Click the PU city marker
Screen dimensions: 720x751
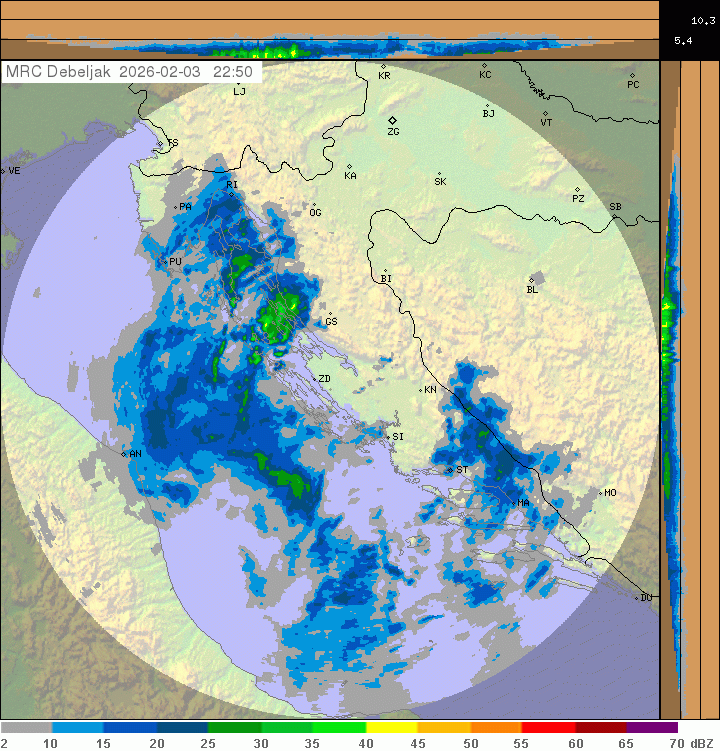[165, 261]
